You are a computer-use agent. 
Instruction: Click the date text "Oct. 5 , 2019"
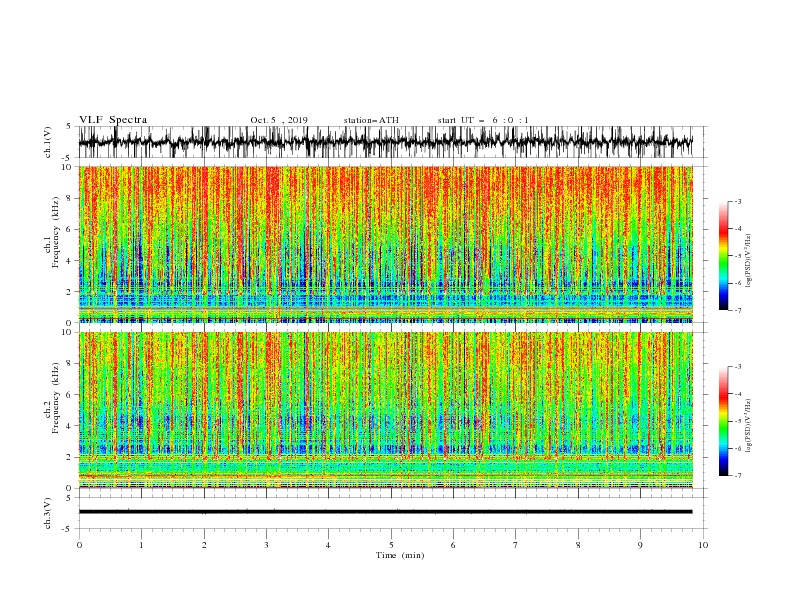pos(279,120)
